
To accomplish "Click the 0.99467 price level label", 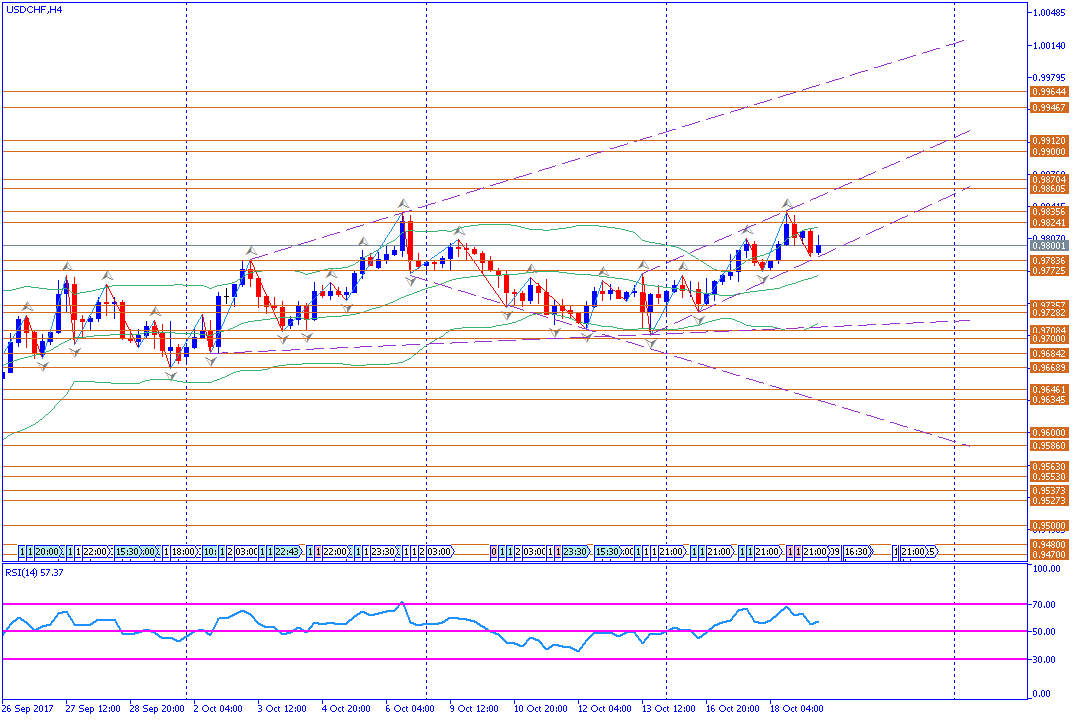I will (1049, 107).
